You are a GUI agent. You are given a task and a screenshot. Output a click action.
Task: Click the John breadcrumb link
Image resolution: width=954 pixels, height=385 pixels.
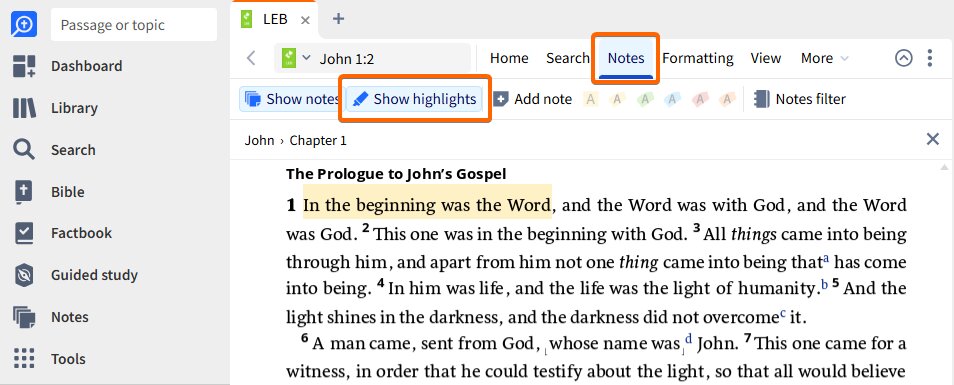259,140
